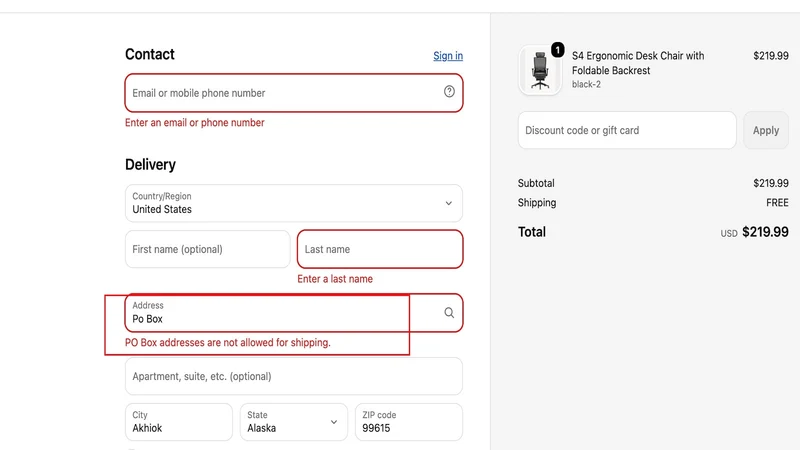Click the Sign in link
The height and width of the screenshot is (450, 800).
[x=448, y=56]
